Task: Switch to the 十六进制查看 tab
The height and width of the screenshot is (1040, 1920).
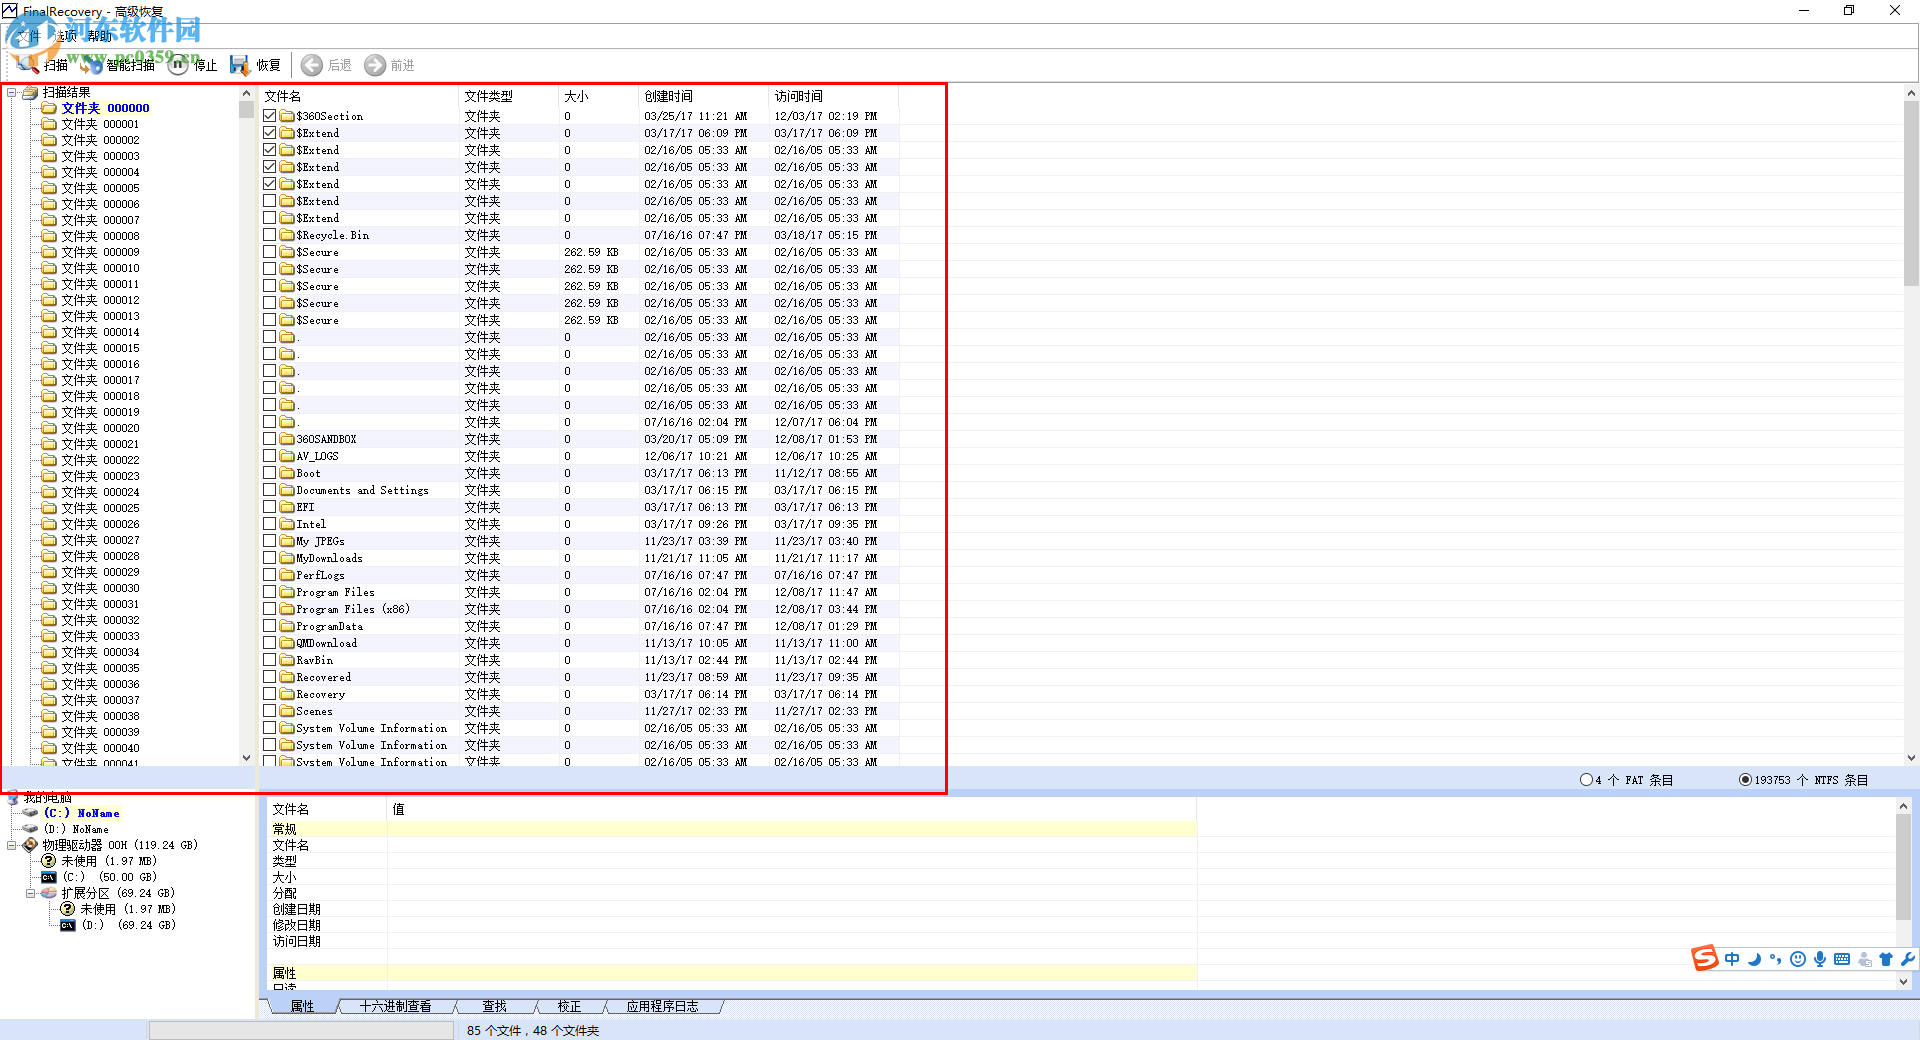Action: 395,1006
